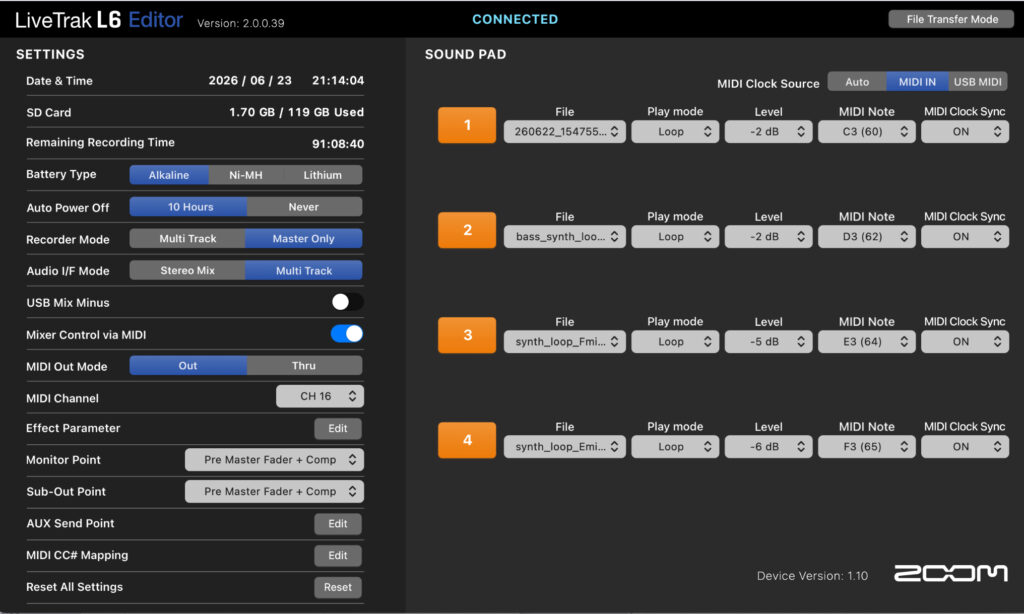The width and height of the screenshot is (1024, 614).
Task: Set Auto Power Off to 10 Hours
Action: click(190, 206)
